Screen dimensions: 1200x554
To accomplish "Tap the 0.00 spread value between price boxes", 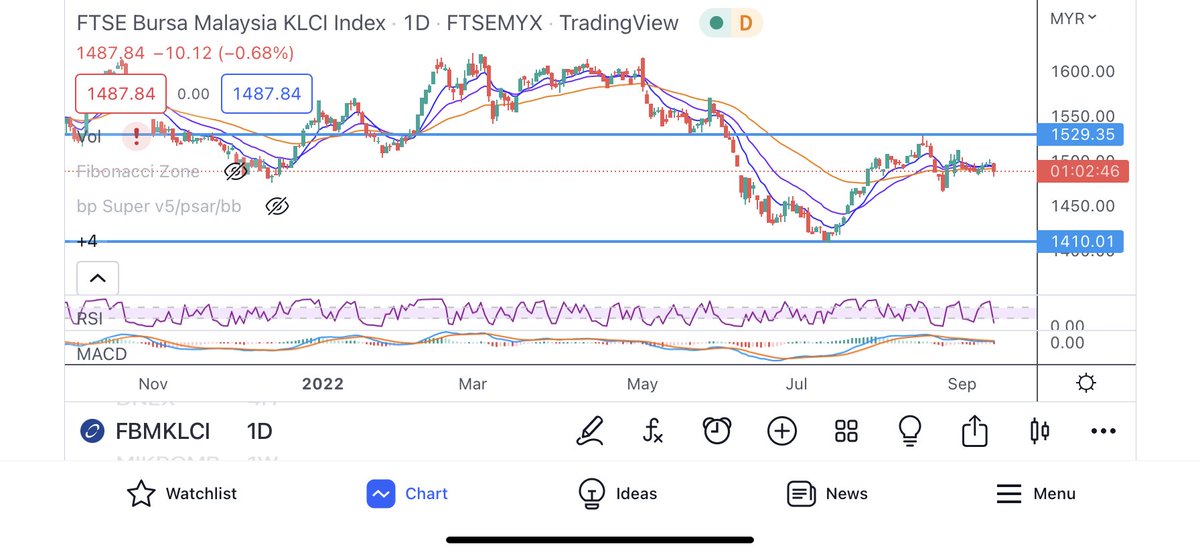I will (193, 94).
